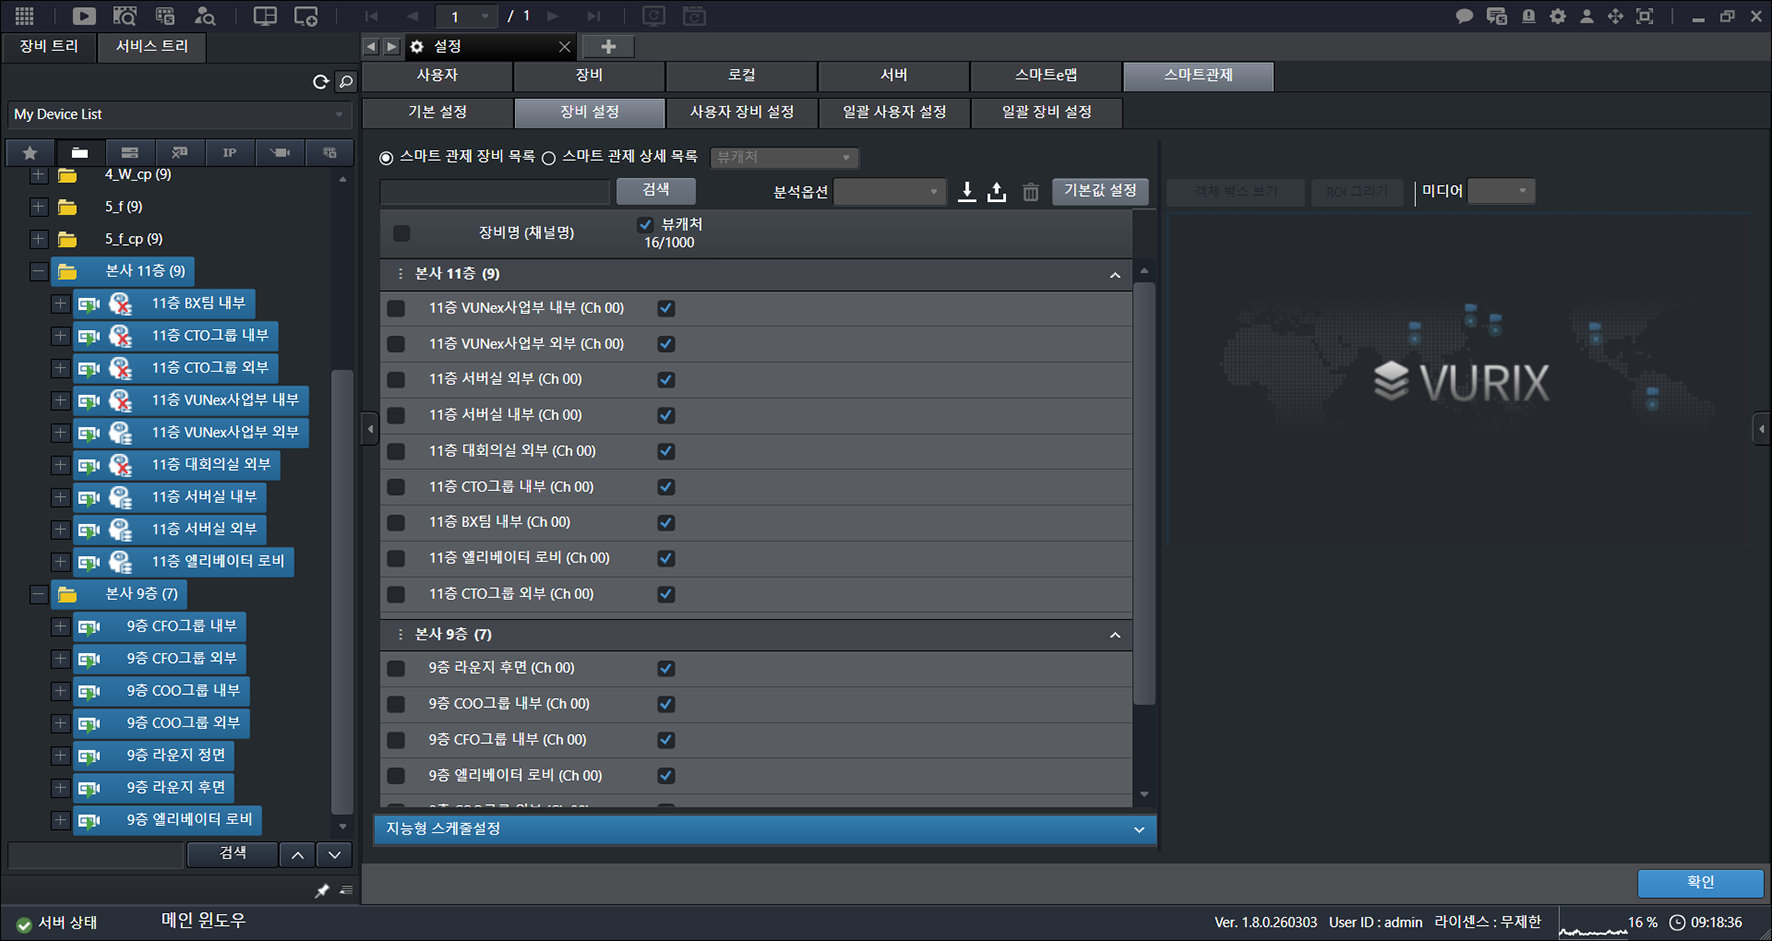Screen dimensions: 1772x941
Task: Open the My Device List dropdown
Action: tap(180, 115)
